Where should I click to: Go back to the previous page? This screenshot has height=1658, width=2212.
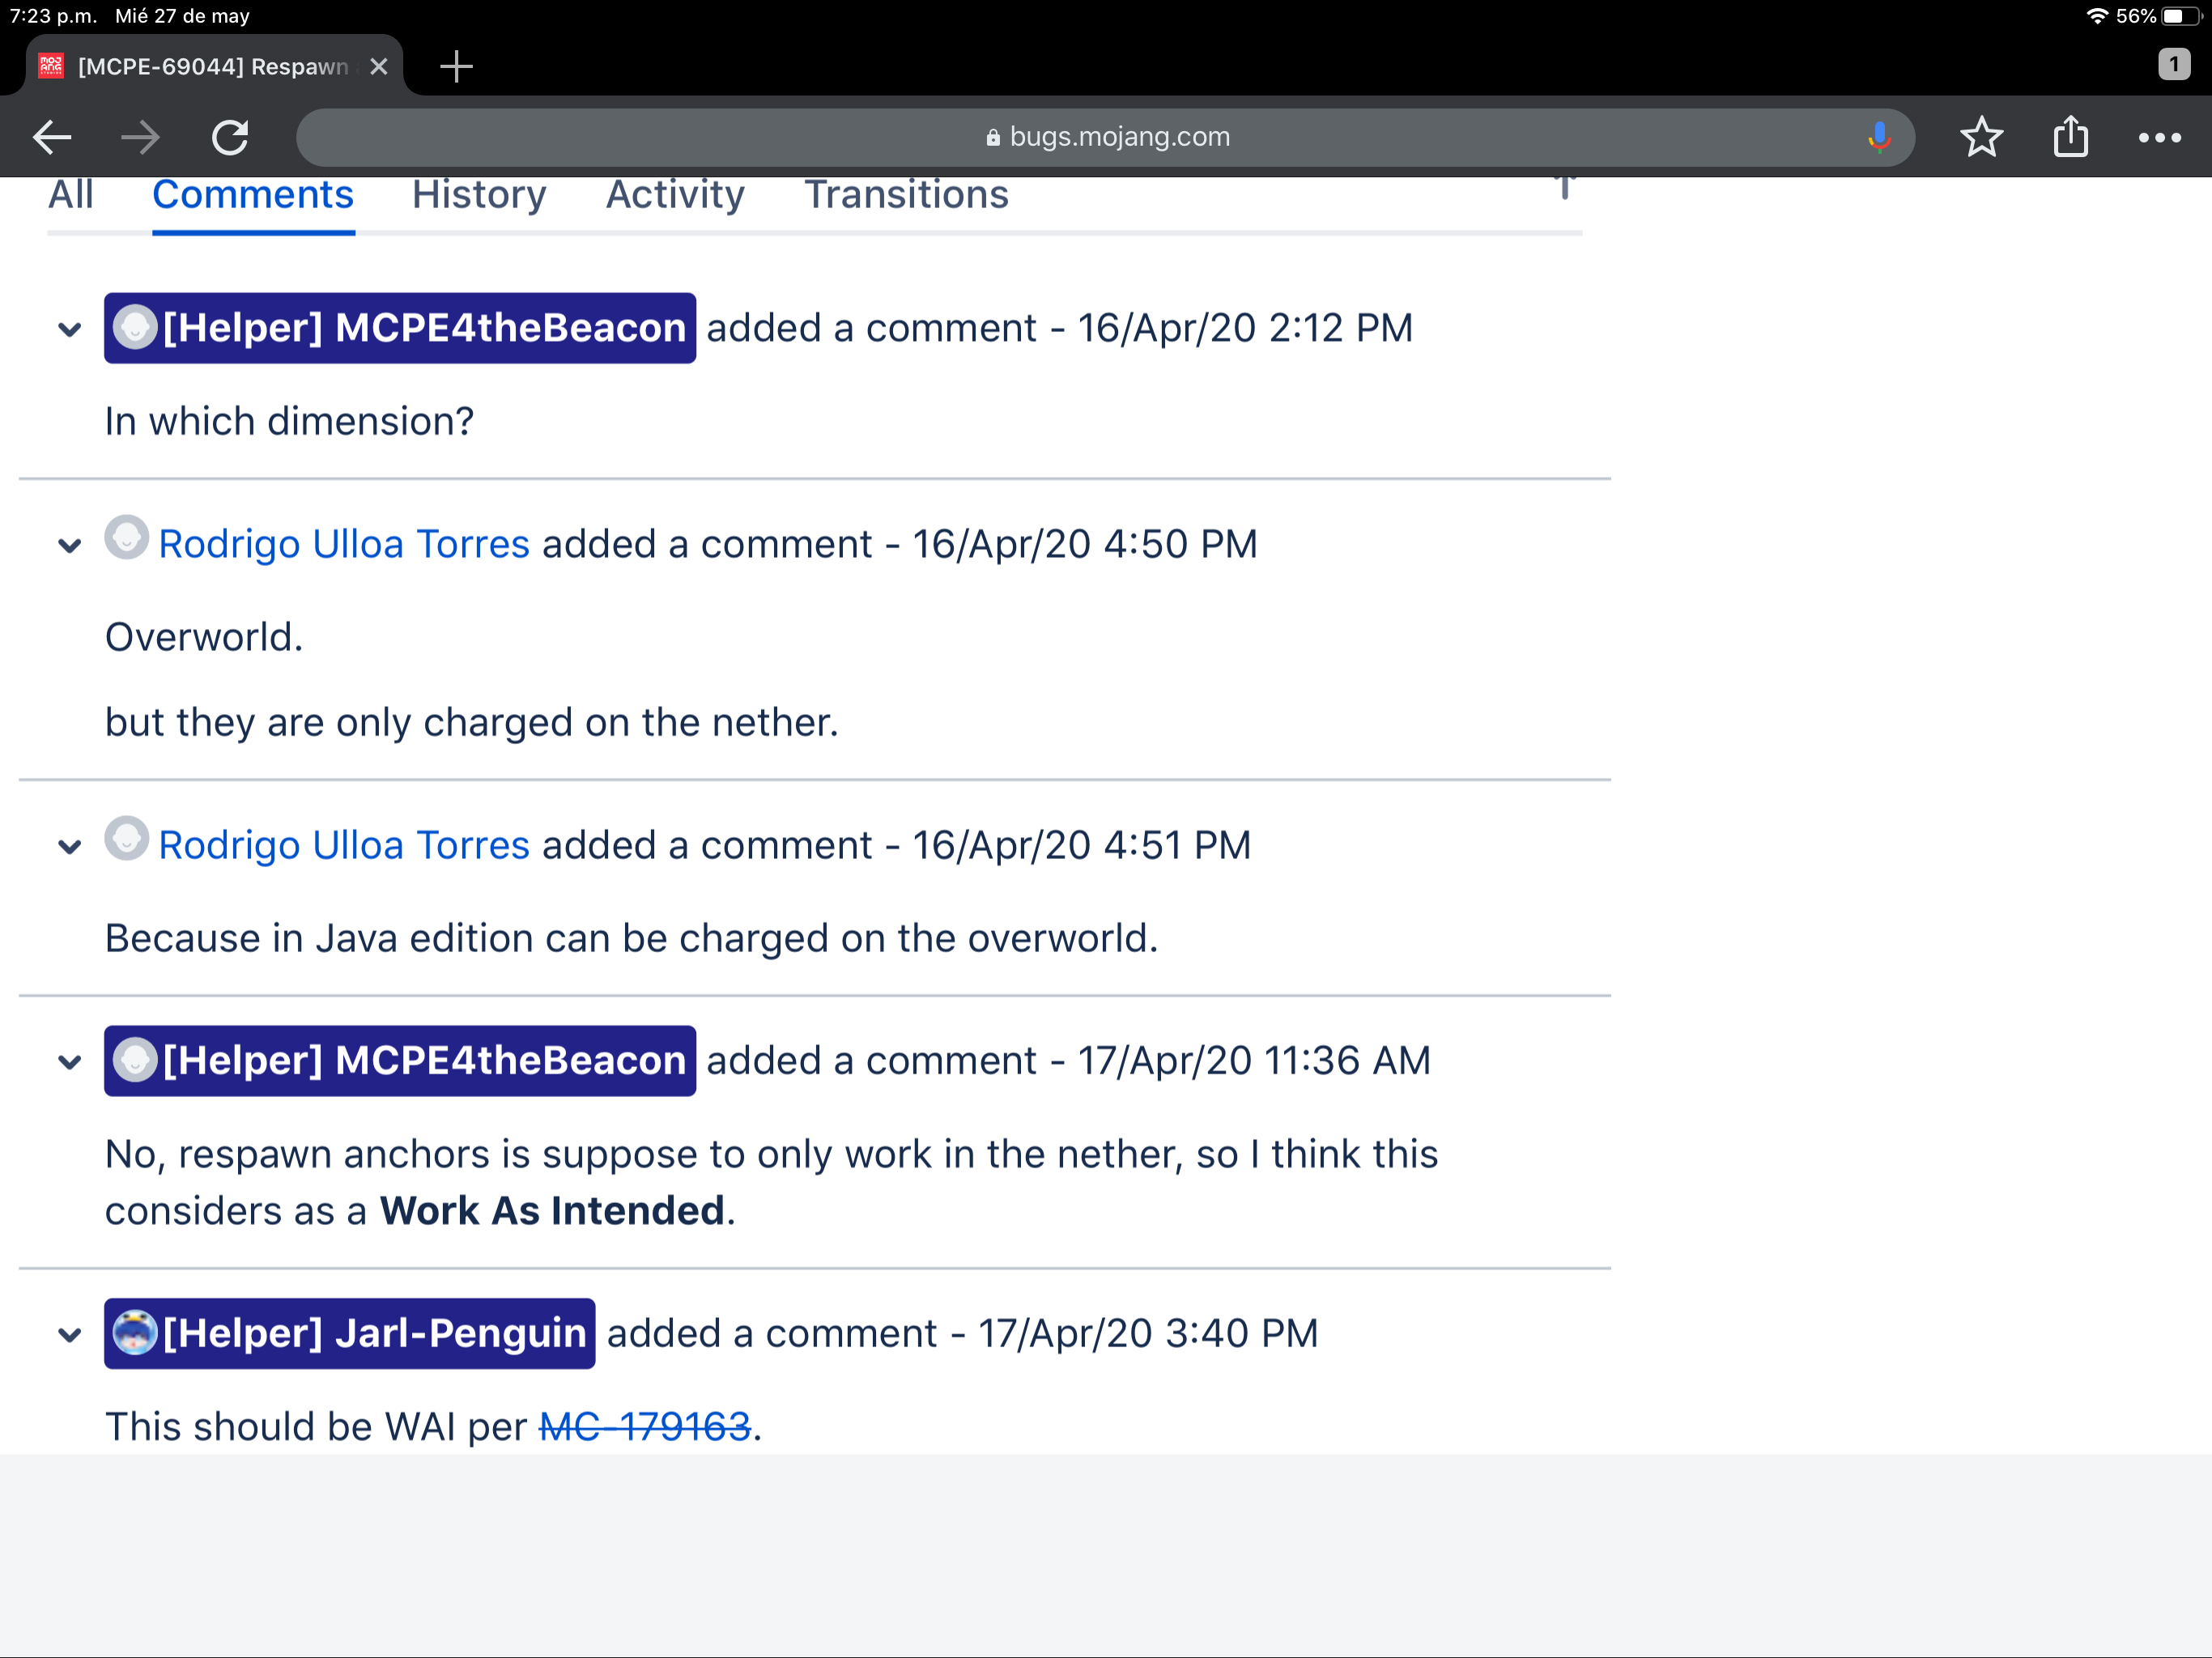click(52, 137)
